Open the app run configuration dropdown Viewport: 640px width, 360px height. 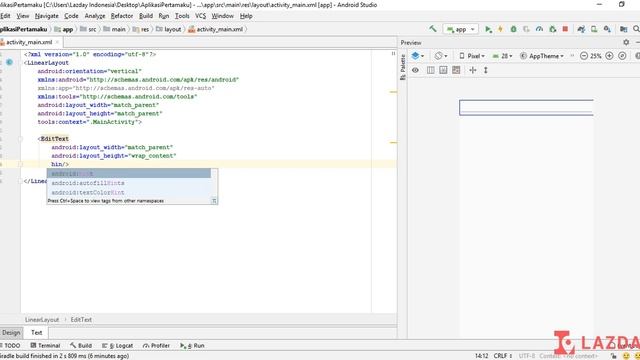461,29
